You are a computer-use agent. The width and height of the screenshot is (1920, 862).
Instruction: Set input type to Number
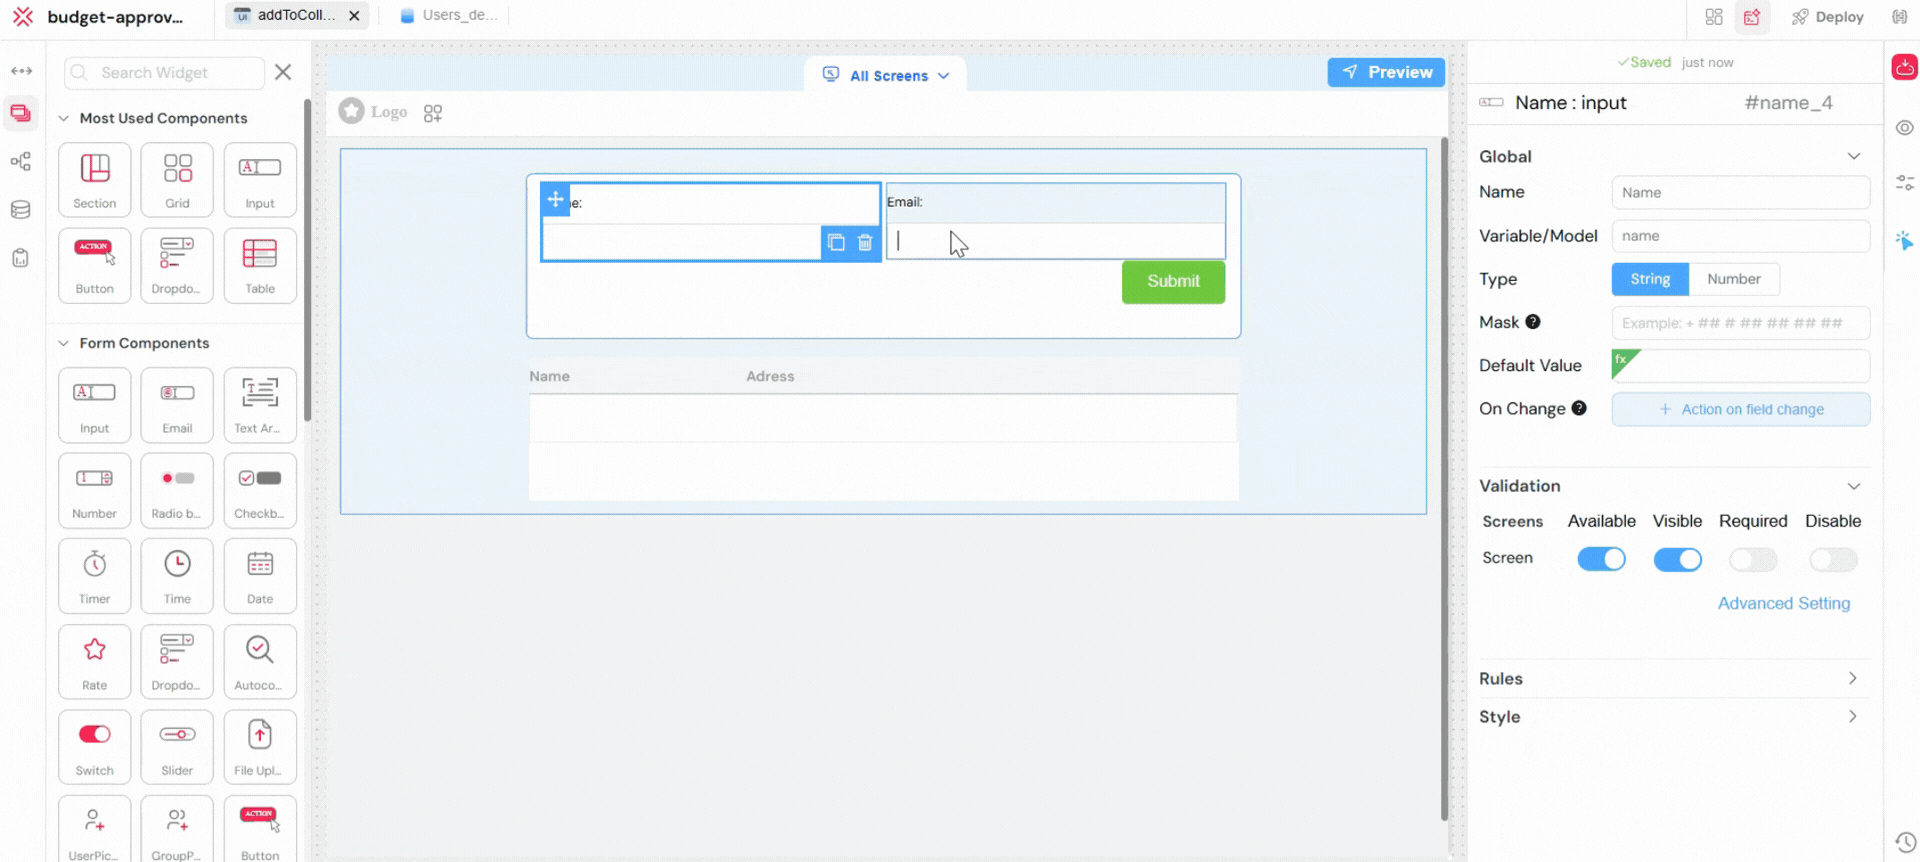click(1733, 279)
